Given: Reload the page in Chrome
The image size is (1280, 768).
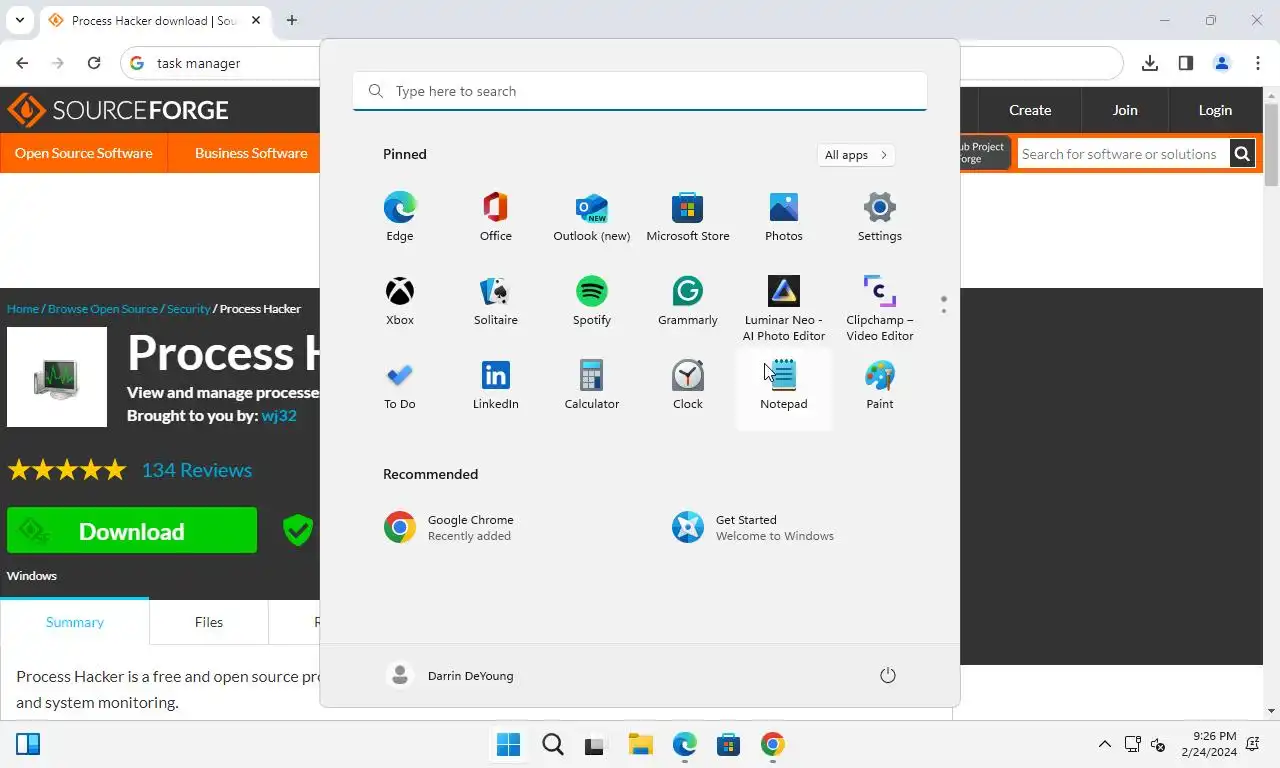Looking at the screenshot, I should (x=94, y=63).
